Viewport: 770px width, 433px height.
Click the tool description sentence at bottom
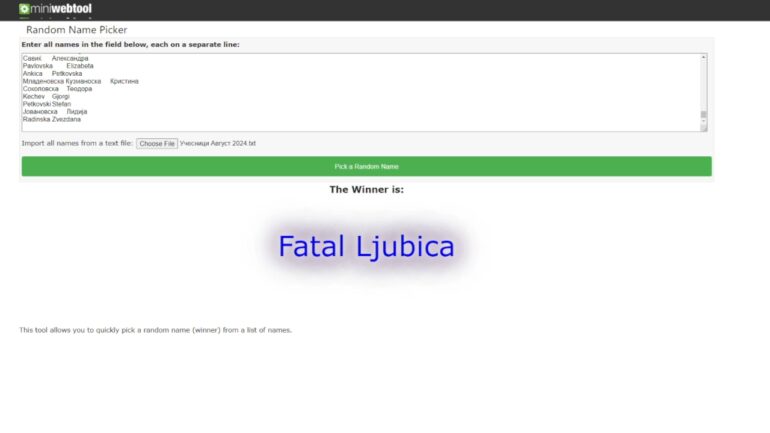point(156,330)
